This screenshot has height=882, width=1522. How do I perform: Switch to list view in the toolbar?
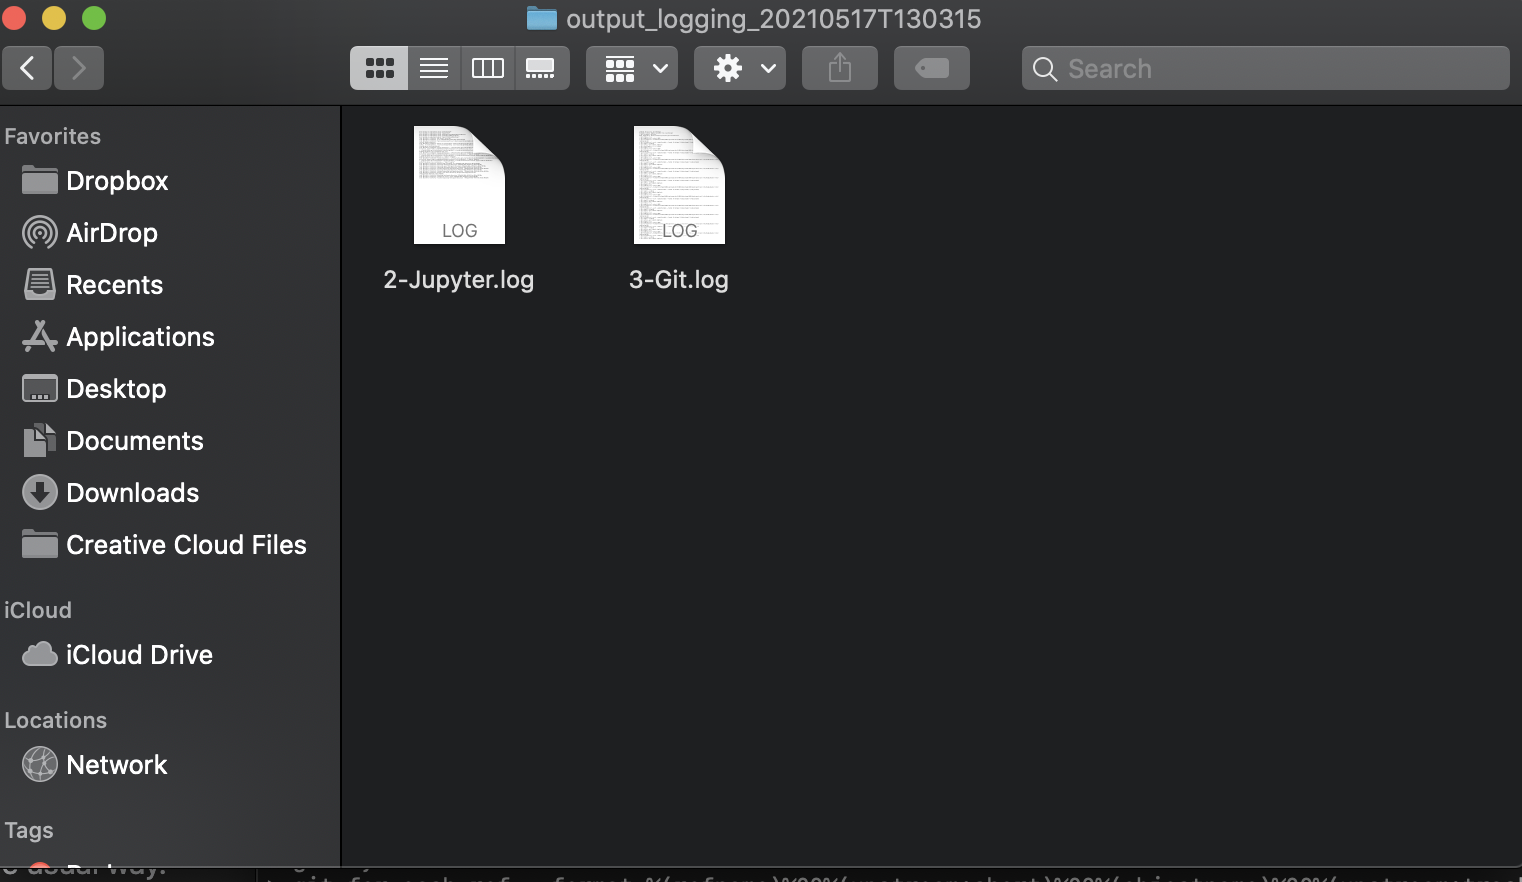[x=433, y=68]
